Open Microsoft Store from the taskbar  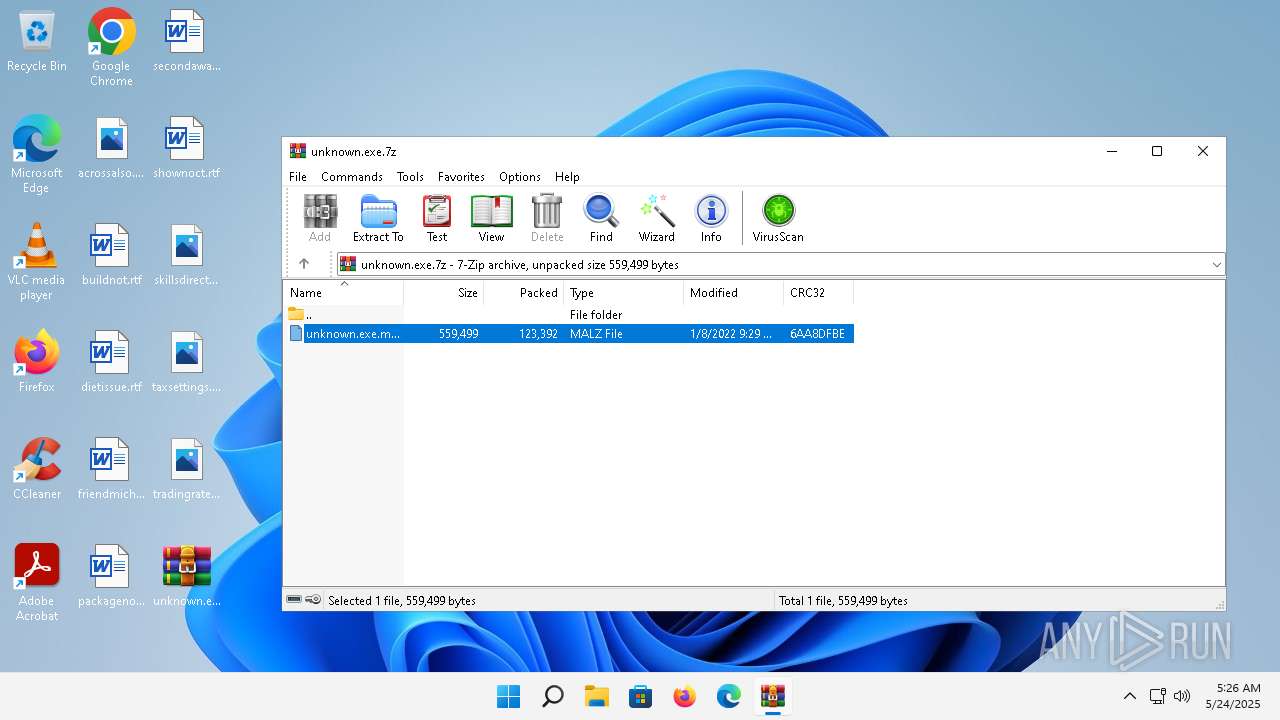click(x=640, y=697)
